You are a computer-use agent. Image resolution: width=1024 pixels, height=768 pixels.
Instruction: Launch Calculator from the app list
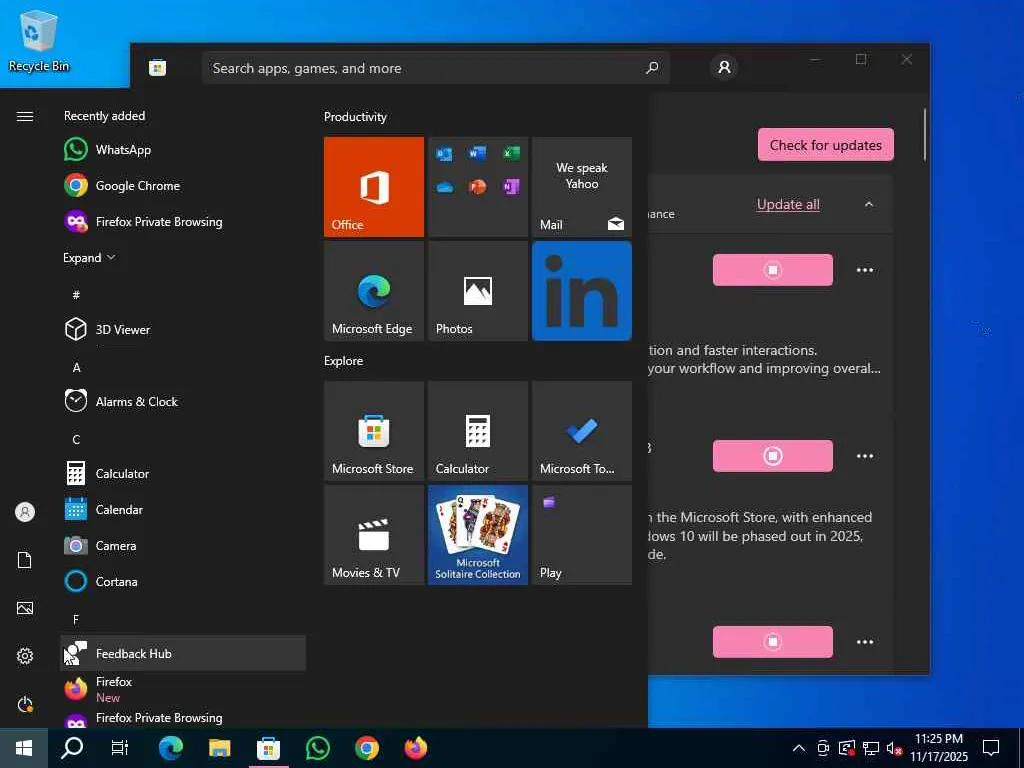pyautogui.click(x=183, y=473)
